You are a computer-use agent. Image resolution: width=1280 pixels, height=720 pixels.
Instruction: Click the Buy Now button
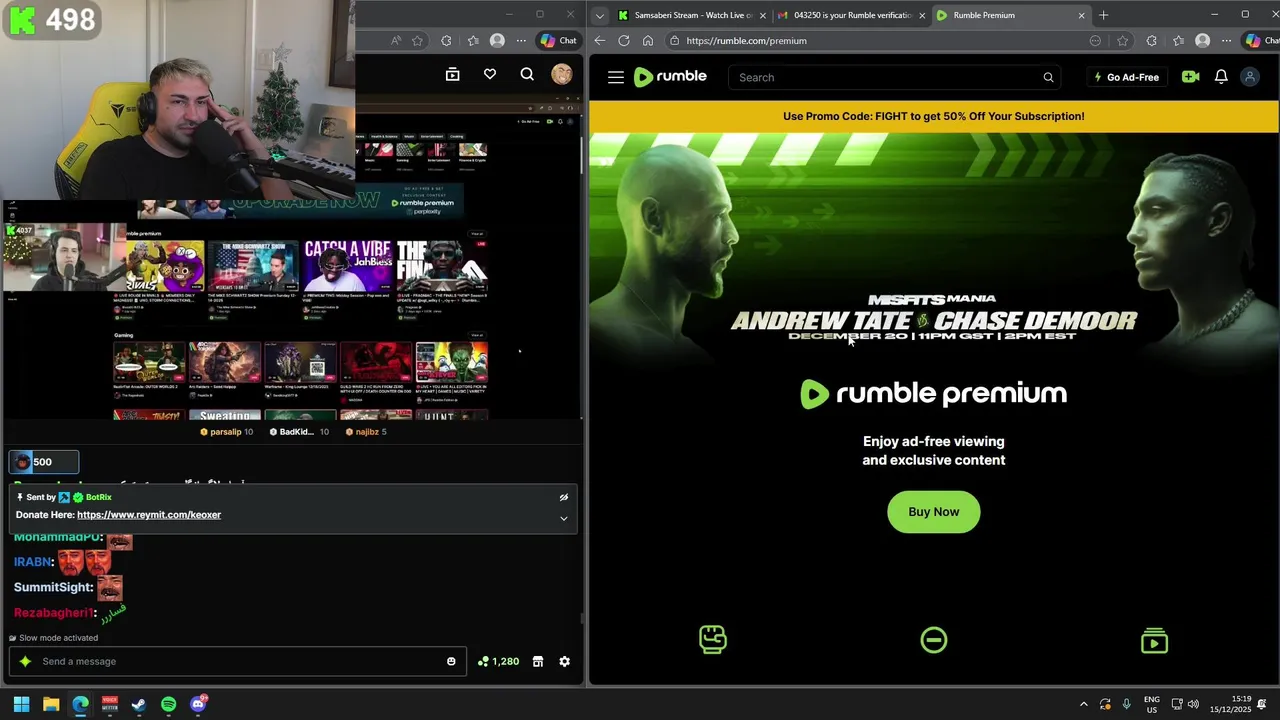click(933, 512)
